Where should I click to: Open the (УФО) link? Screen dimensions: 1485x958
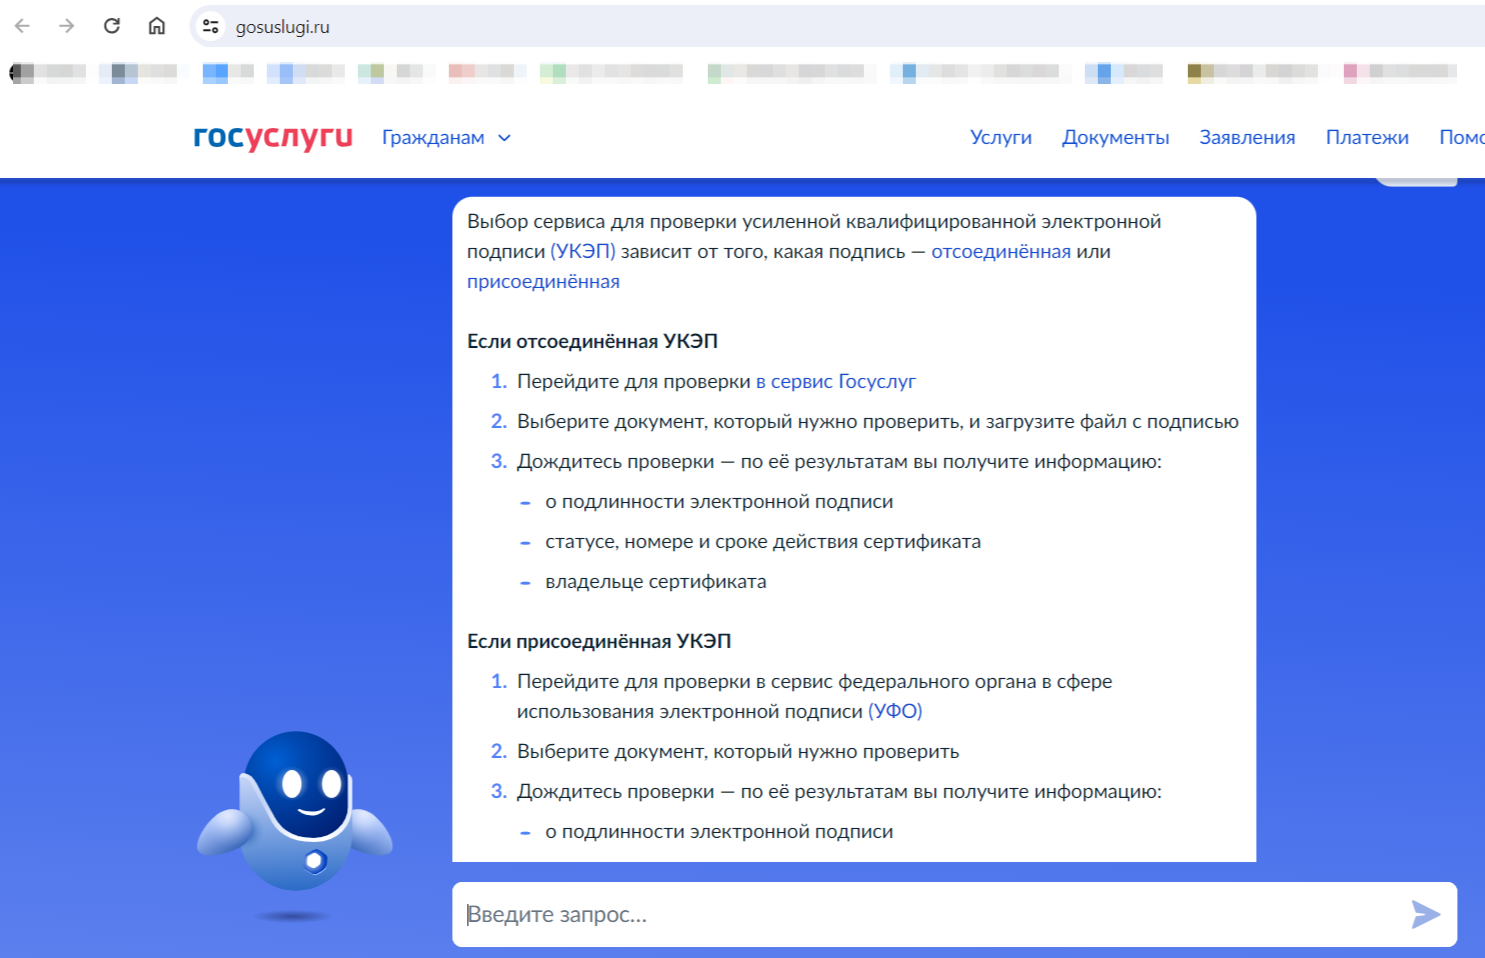(895, 712)
